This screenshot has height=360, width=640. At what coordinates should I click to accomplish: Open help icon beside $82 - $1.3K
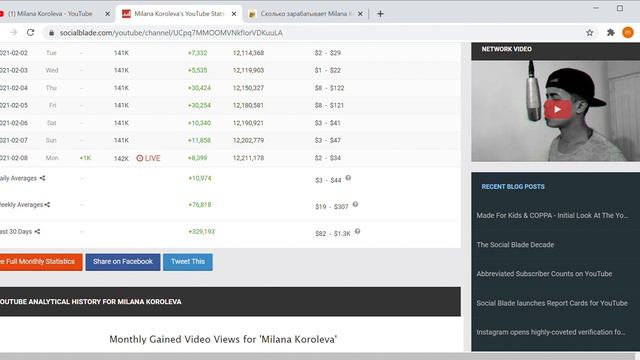357,231
